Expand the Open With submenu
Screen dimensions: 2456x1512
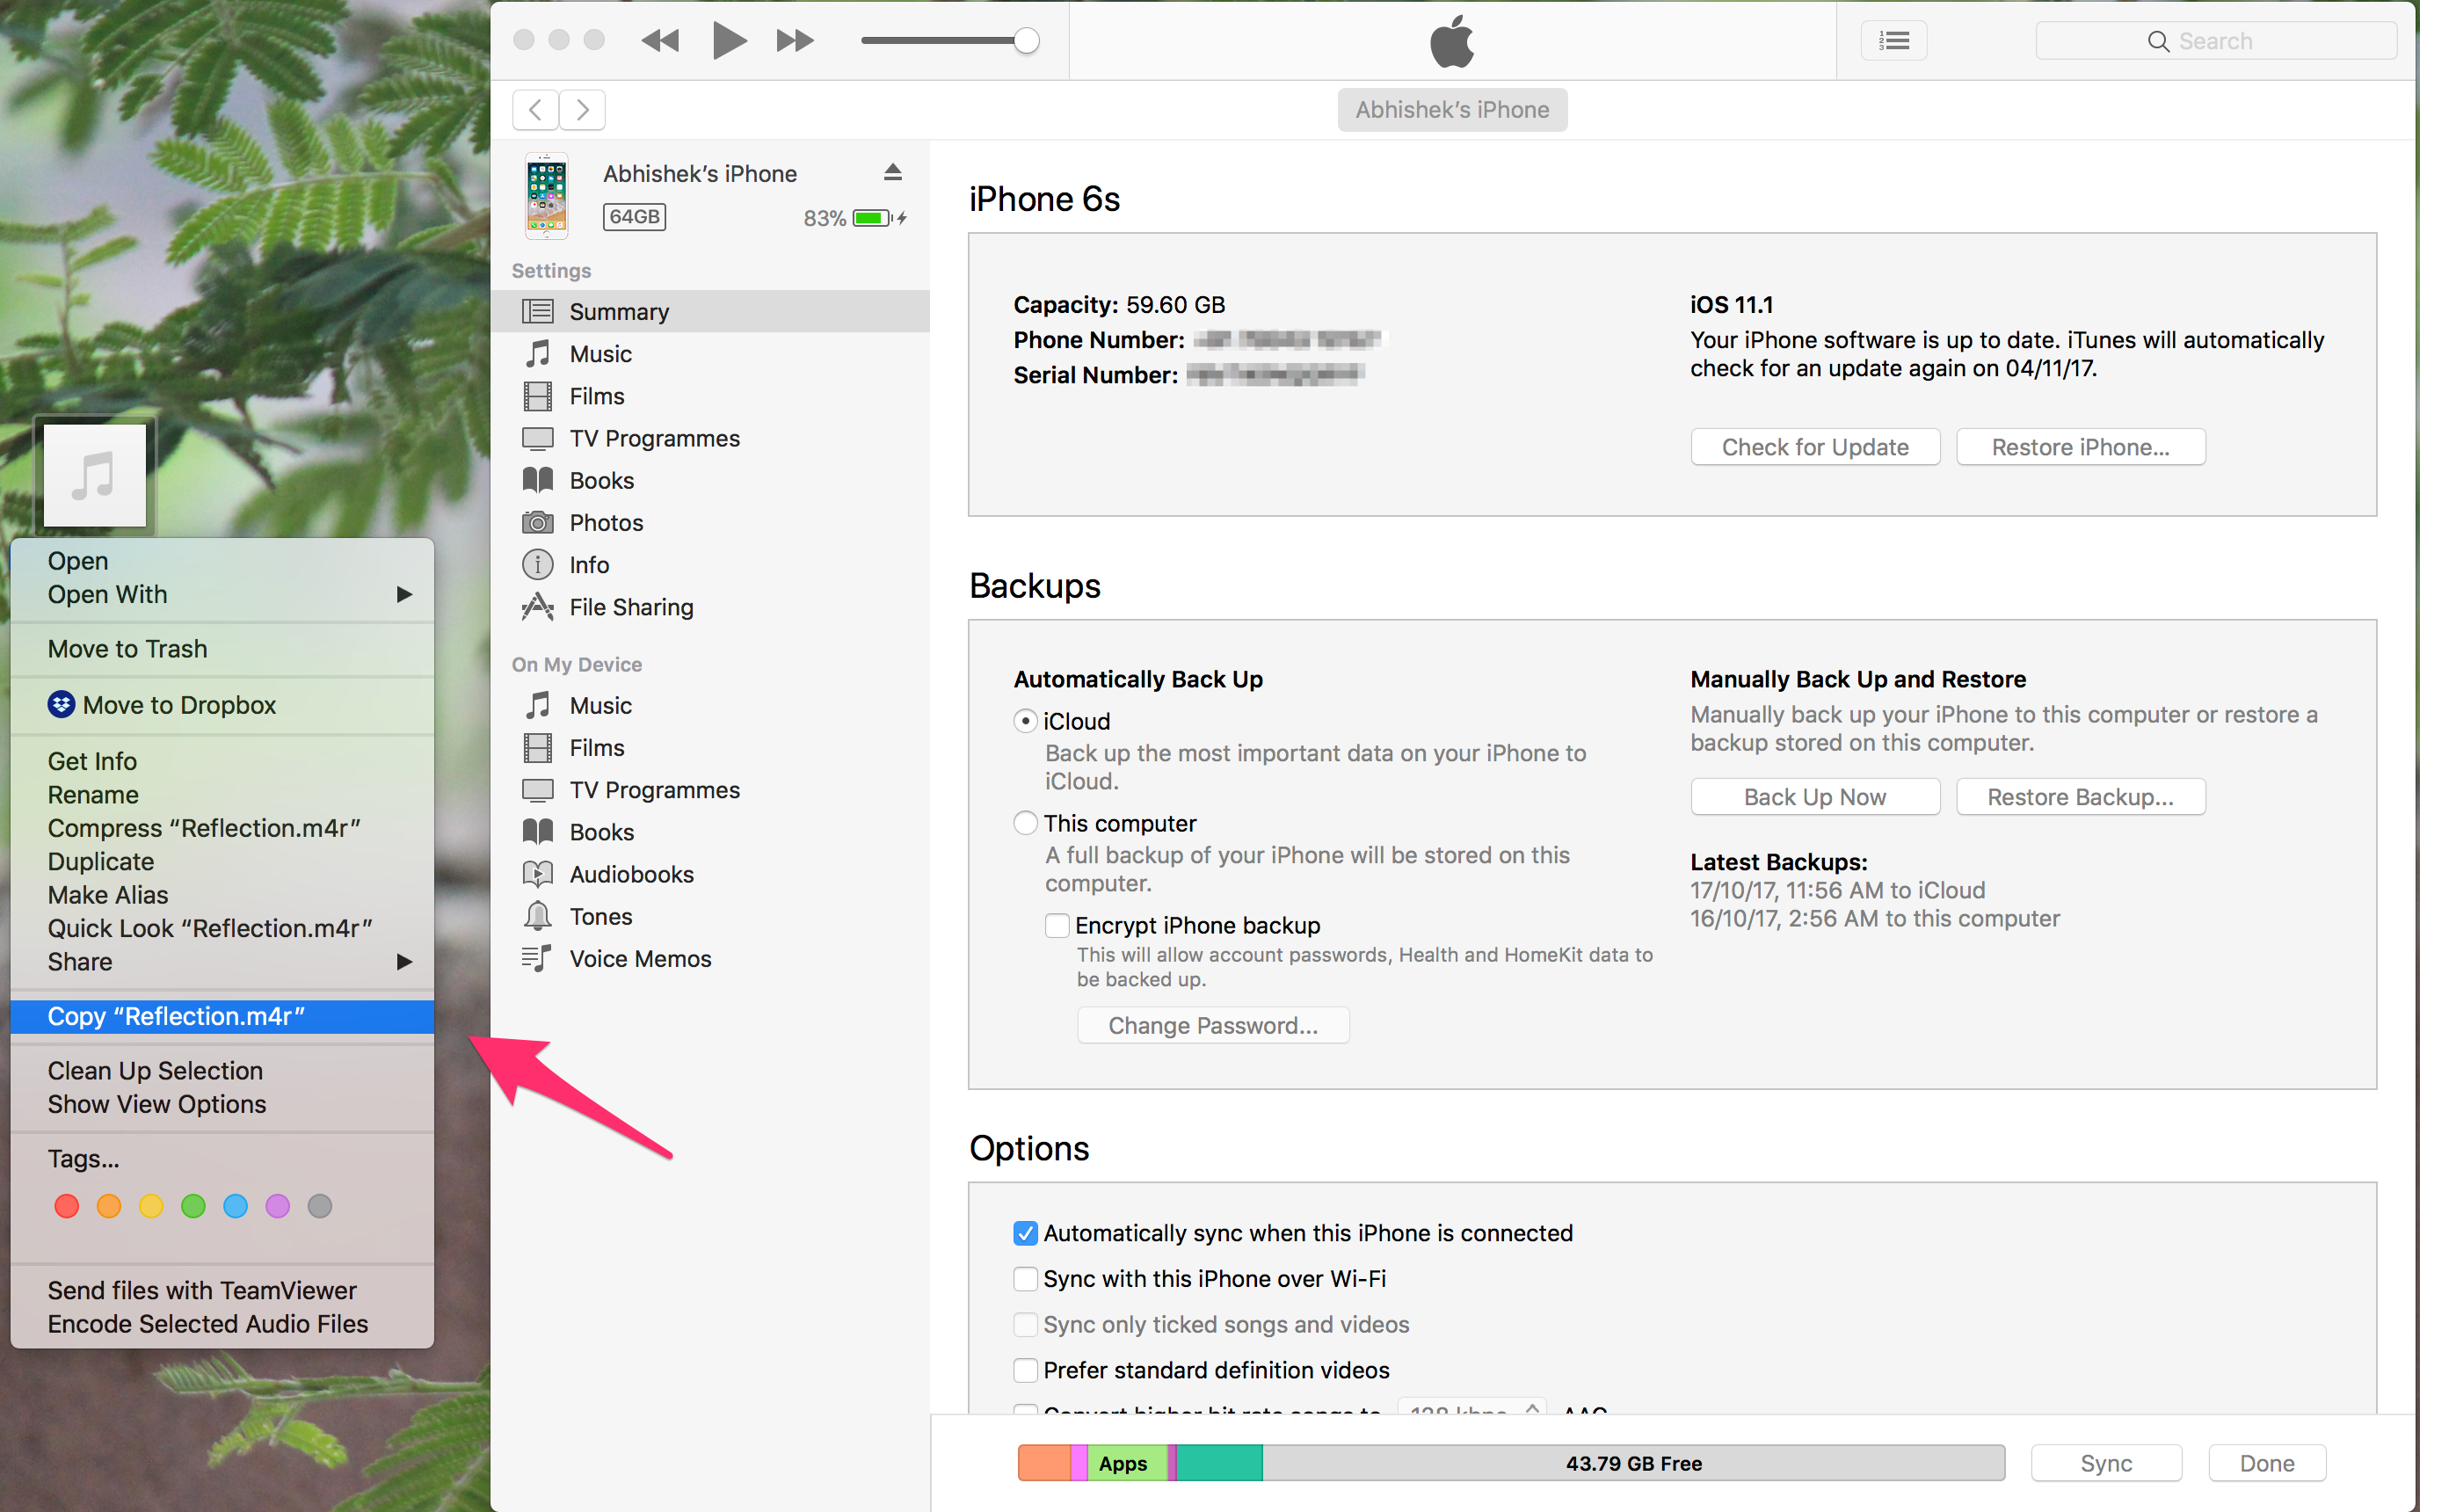(222, 594)
